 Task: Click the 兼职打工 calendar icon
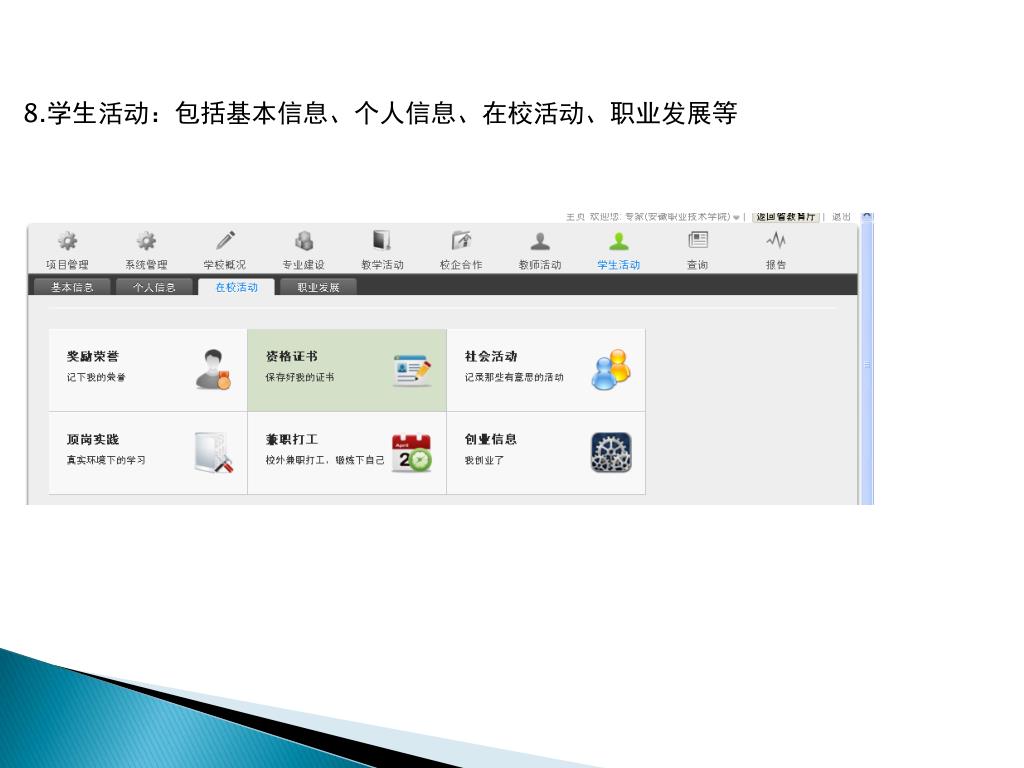412,453
